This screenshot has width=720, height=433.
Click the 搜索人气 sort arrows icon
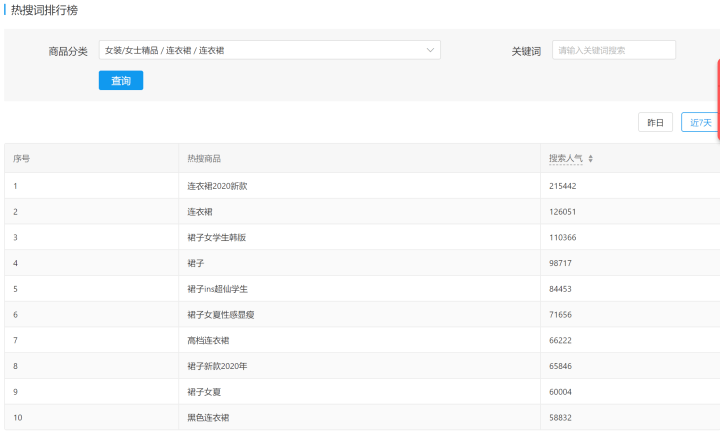(590, 159)
